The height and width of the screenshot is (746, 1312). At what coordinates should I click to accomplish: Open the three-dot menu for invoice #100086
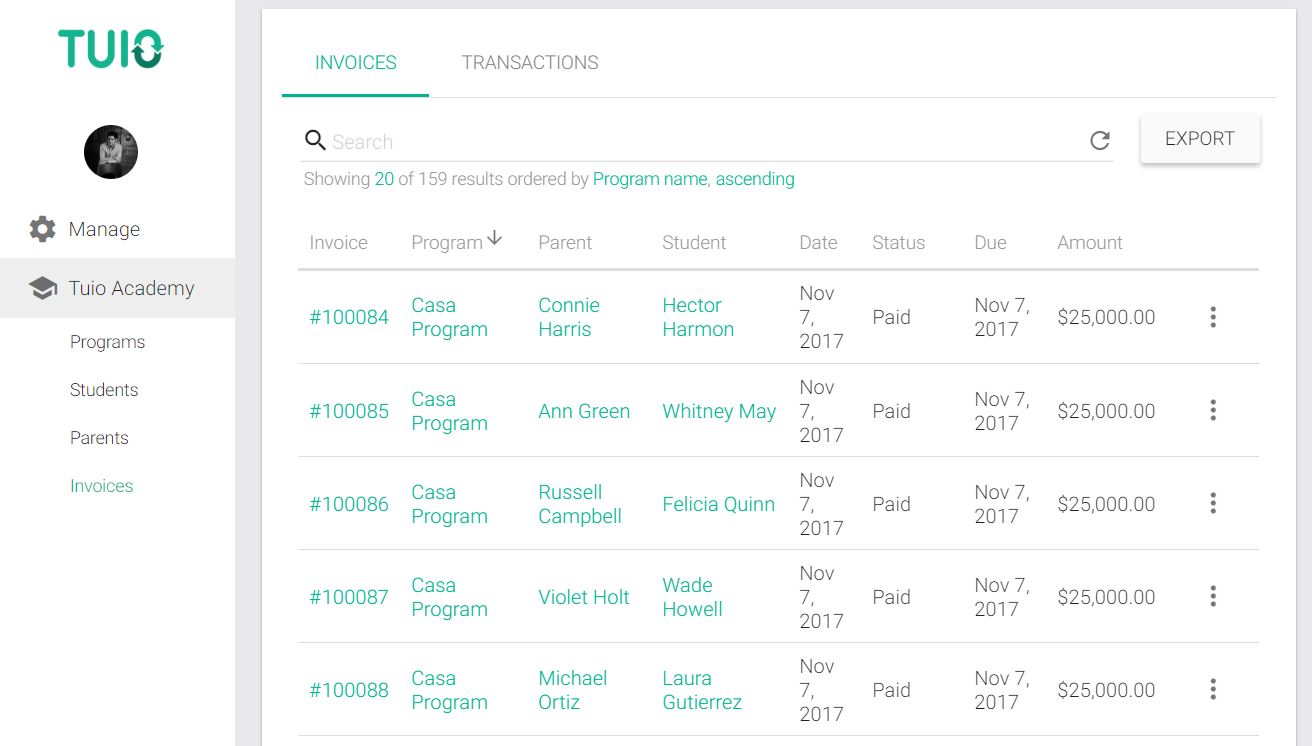1213,504
